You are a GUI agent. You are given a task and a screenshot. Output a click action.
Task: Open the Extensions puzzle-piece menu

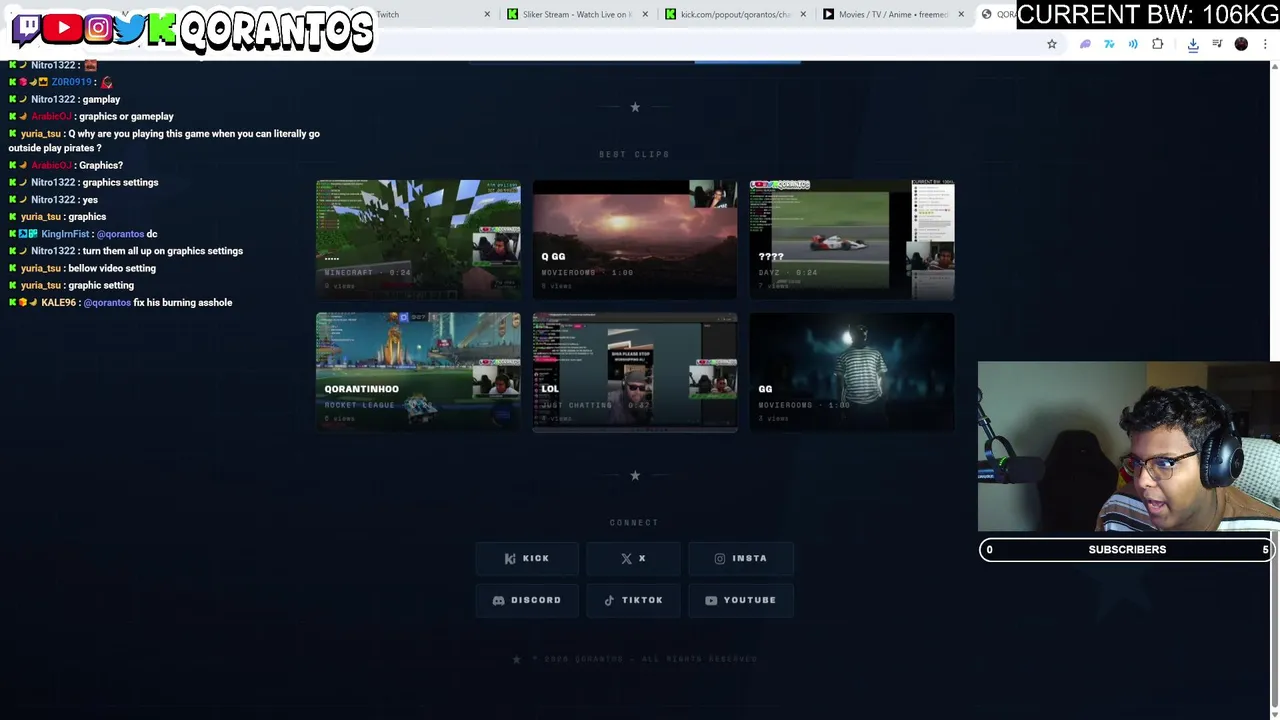[1158, 44]
